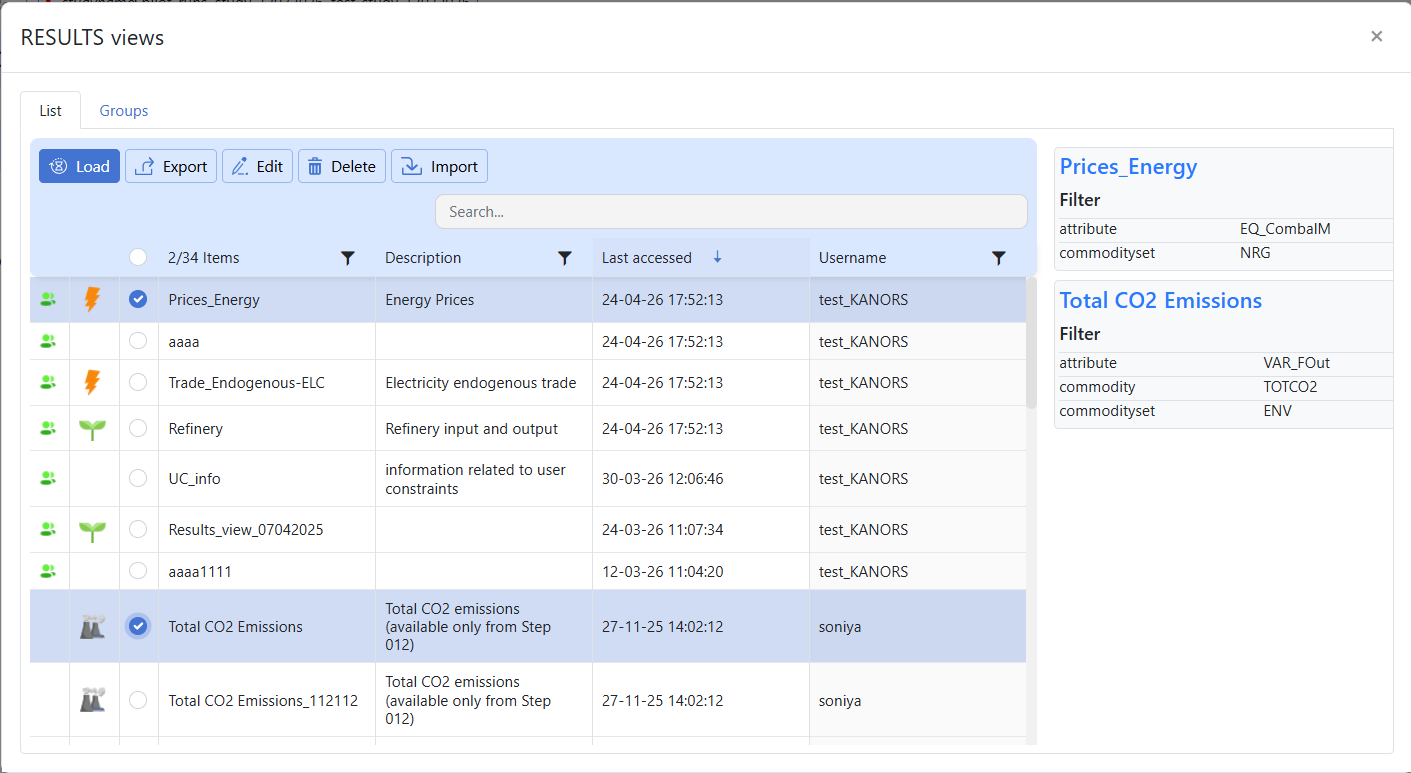Select the List tab

50,111
